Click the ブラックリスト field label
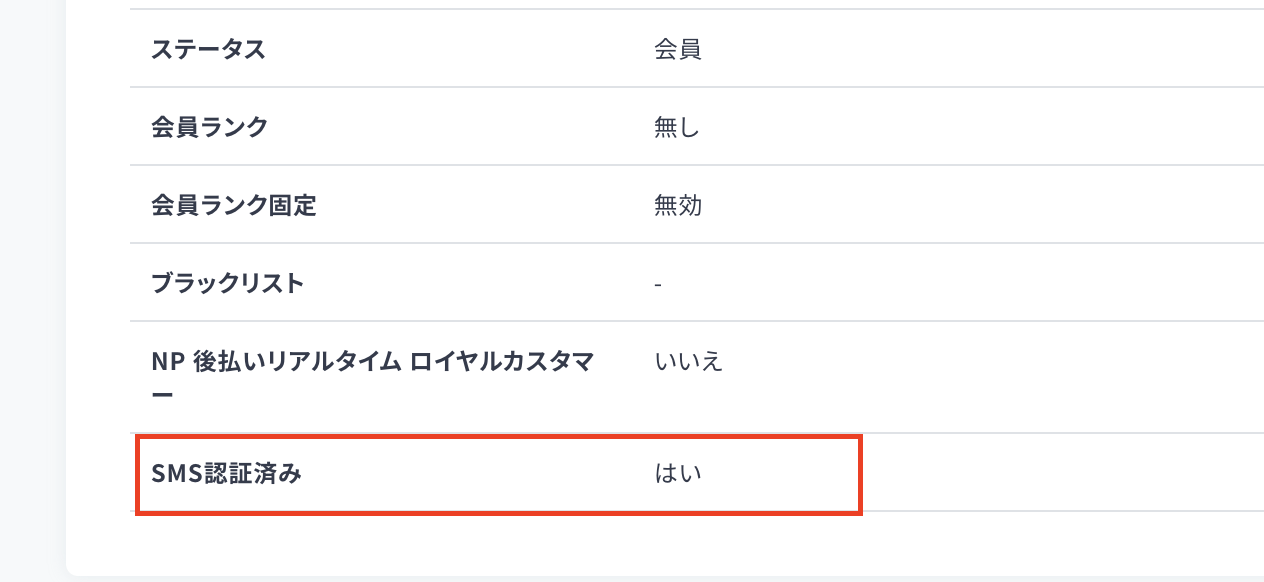Image resolution: width=1264 pixels, height=582 pixels. (227, 283)
